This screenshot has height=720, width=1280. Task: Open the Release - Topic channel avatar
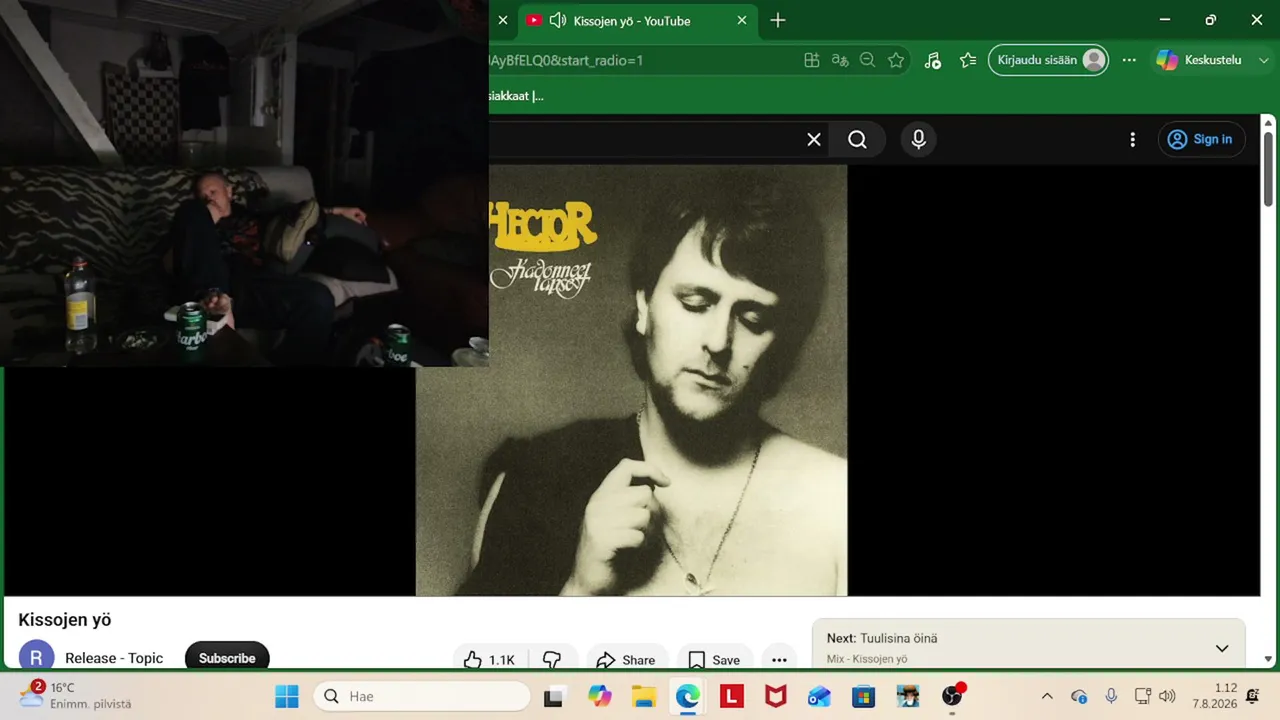click(37, 657)
